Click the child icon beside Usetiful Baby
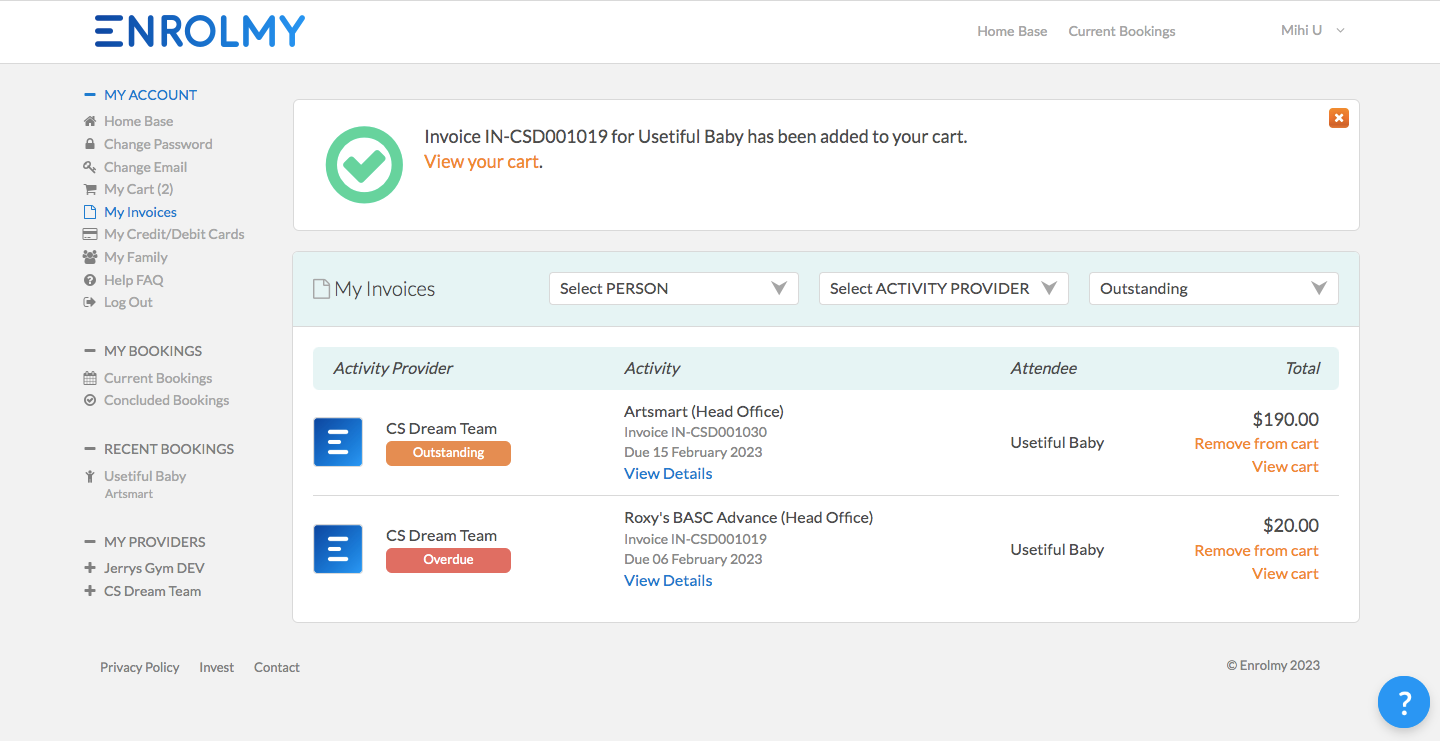 coord(90,476)
